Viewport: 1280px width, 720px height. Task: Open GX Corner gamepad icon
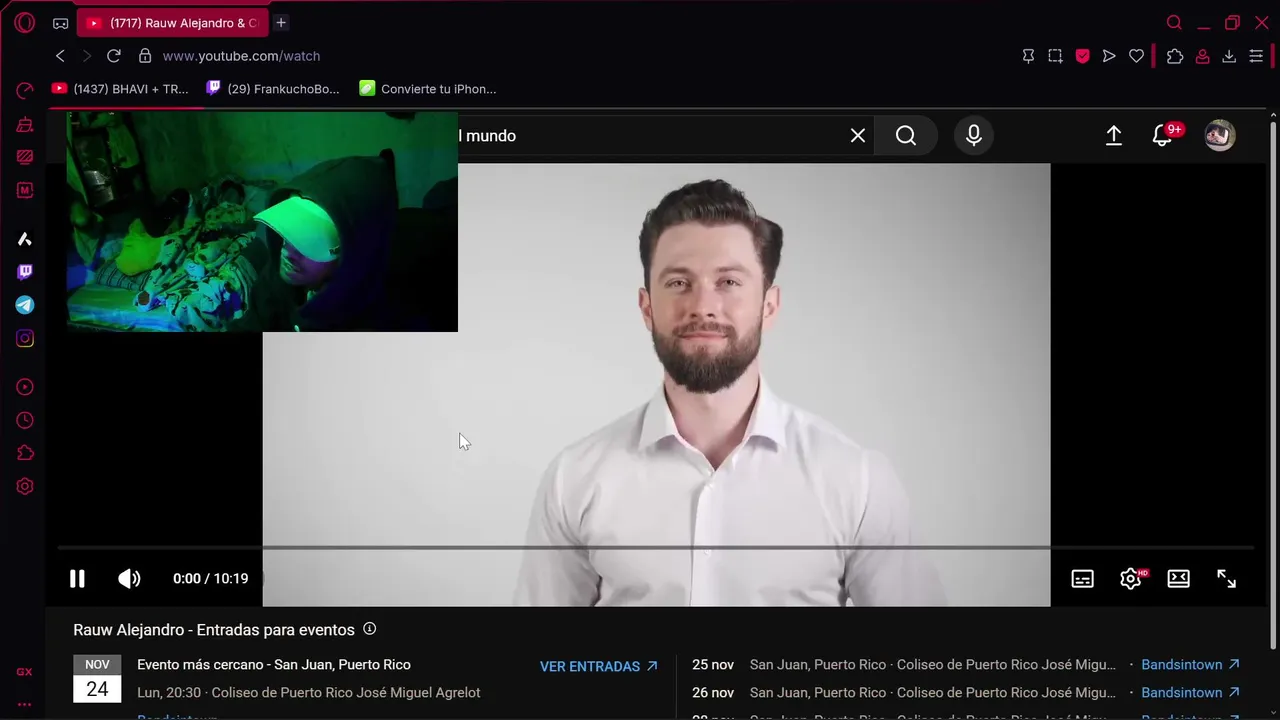click(61, 23)
